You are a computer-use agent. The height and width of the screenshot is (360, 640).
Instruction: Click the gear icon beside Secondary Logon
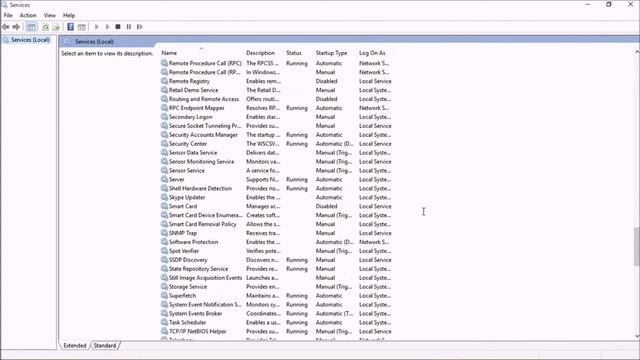tap(164, 117)
